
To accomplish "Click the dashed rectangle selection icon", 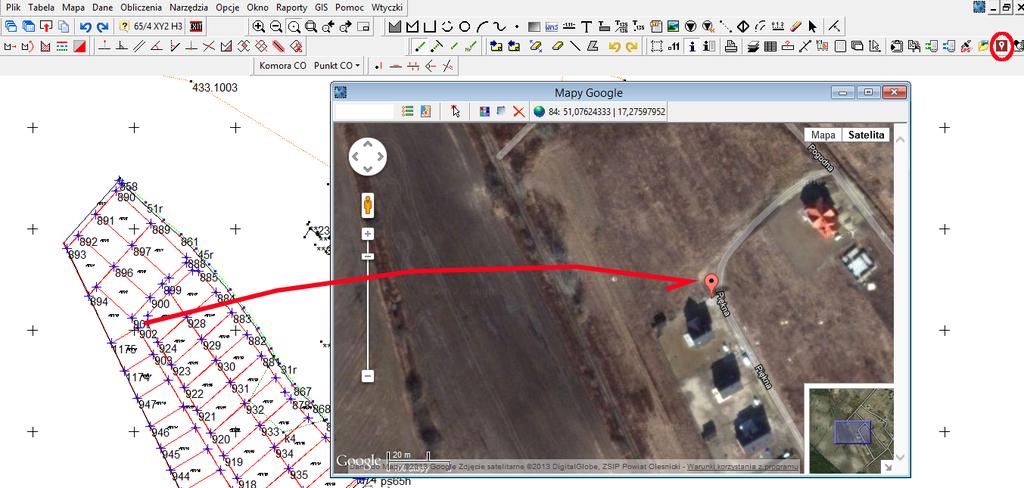I will tap(657, 46).
